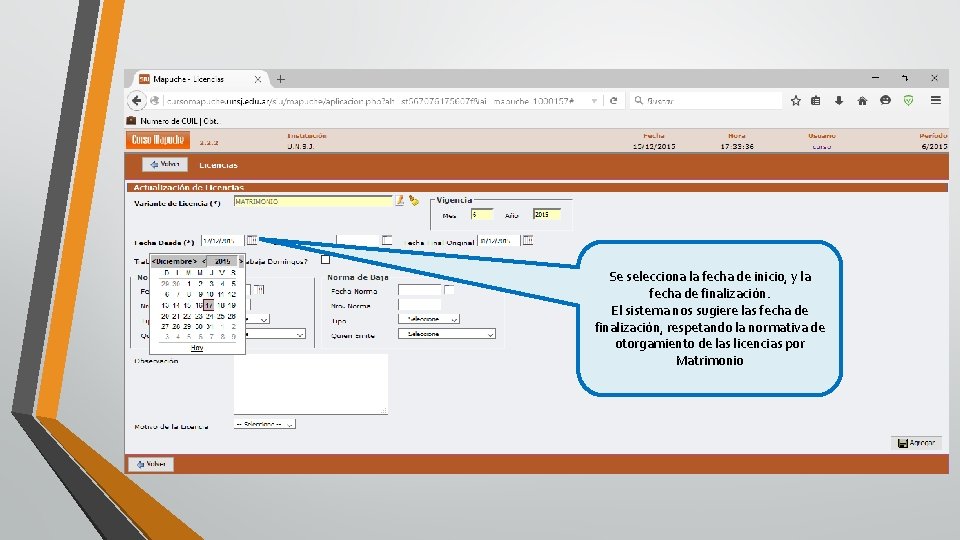Click the Vigencia Año field
Image resolution: width=960 pixels, height=540 pixels.
[546, 214]
